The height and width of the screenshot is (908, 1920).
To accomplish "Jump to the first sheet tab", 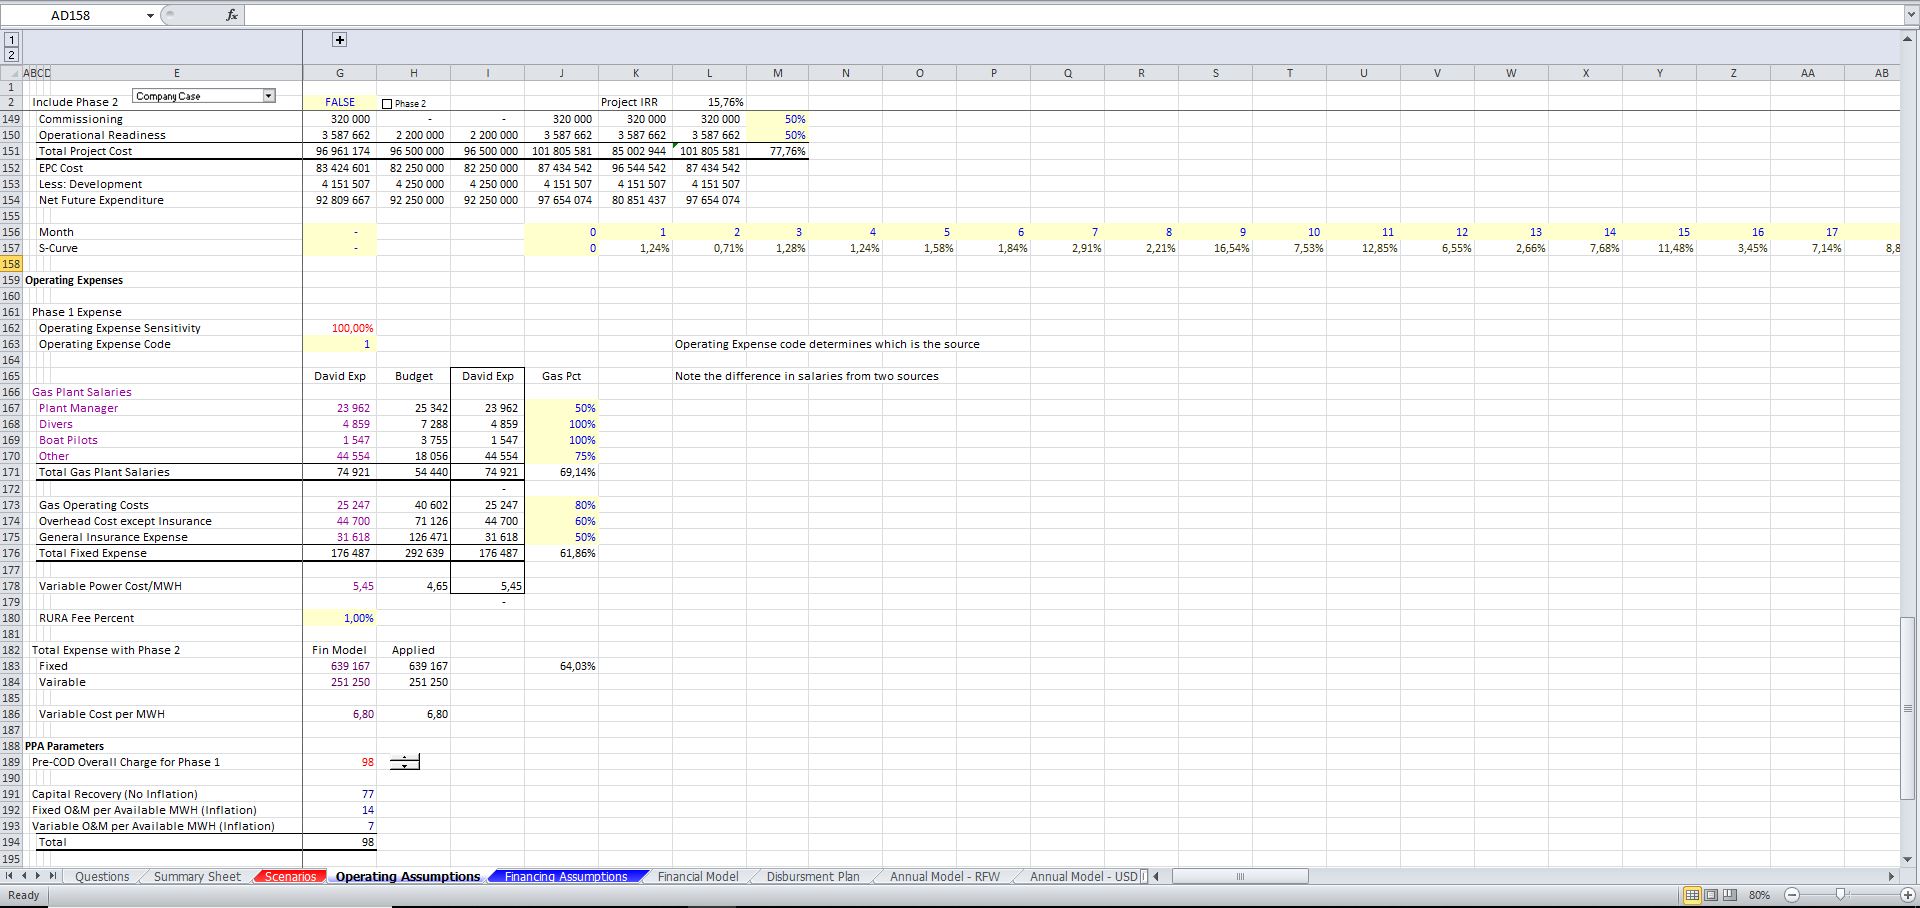I will [x=11, y=877].
